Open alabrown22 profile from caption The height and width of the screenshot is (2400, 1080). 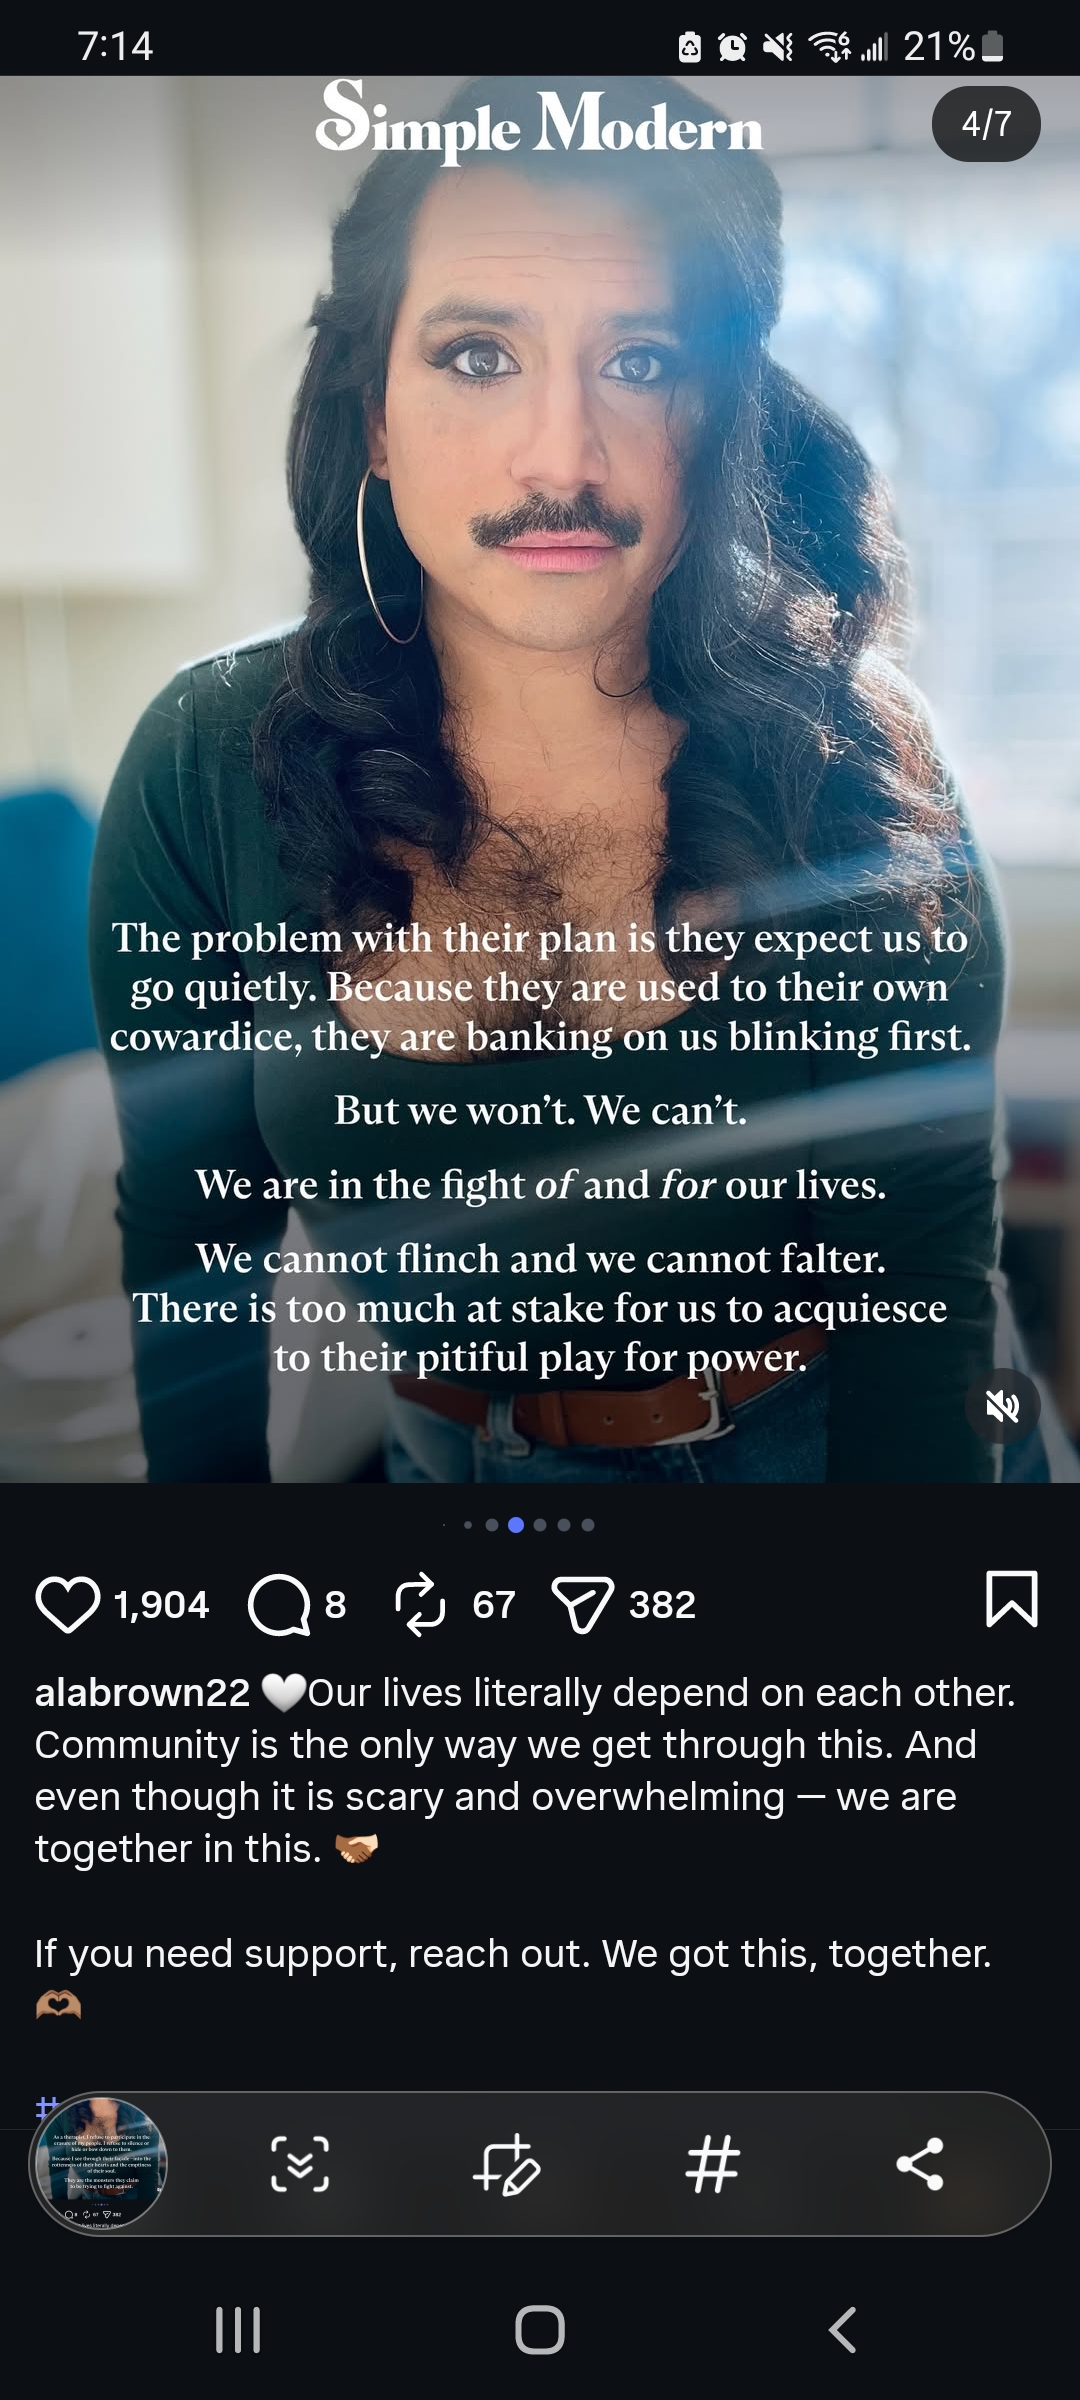click(142, 1692)
